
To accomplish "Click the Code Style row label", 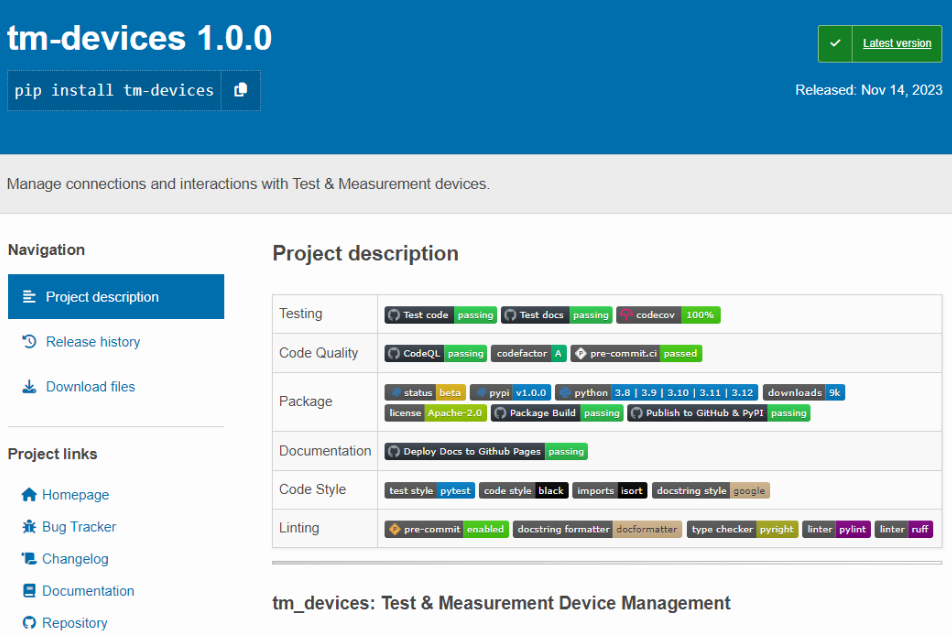I will (x=312, y=489).
